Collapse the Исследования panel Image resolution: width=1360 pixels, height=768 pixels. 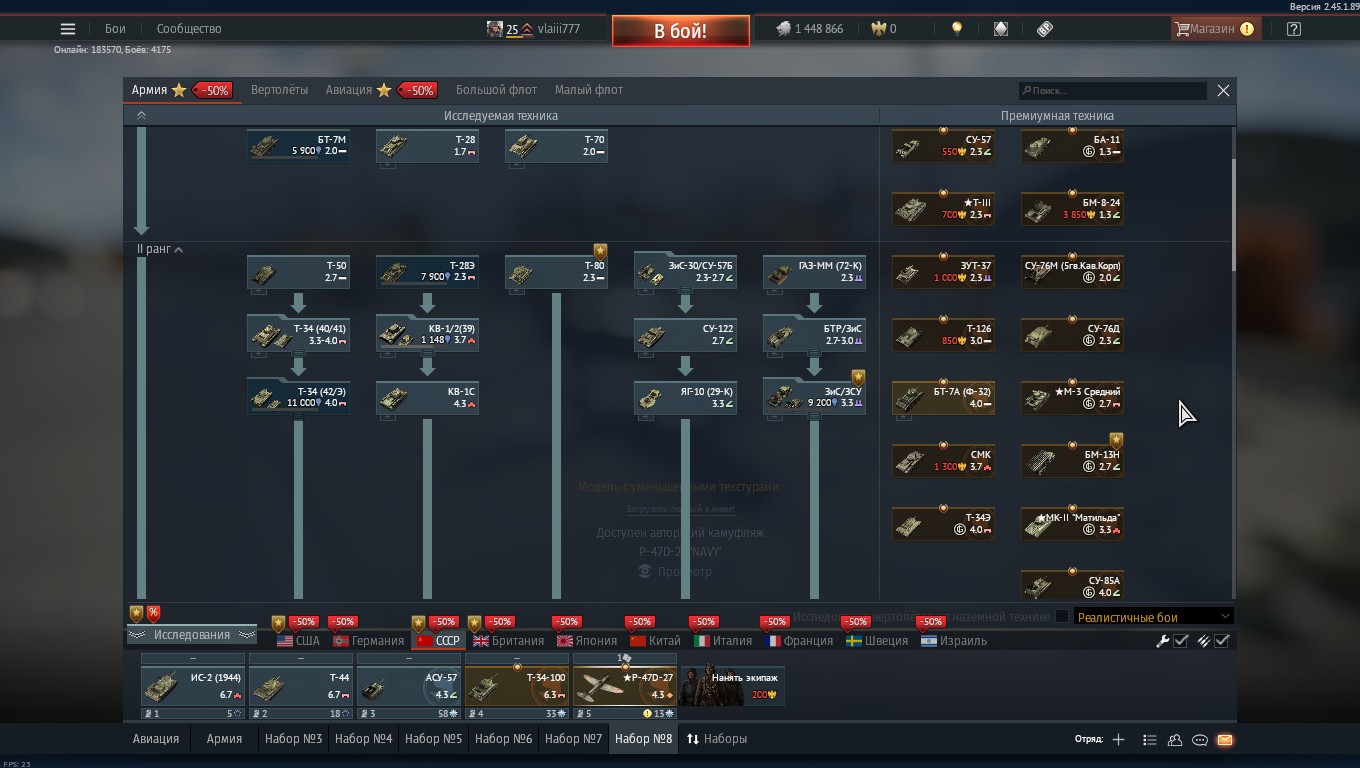[x=191, y=635]
